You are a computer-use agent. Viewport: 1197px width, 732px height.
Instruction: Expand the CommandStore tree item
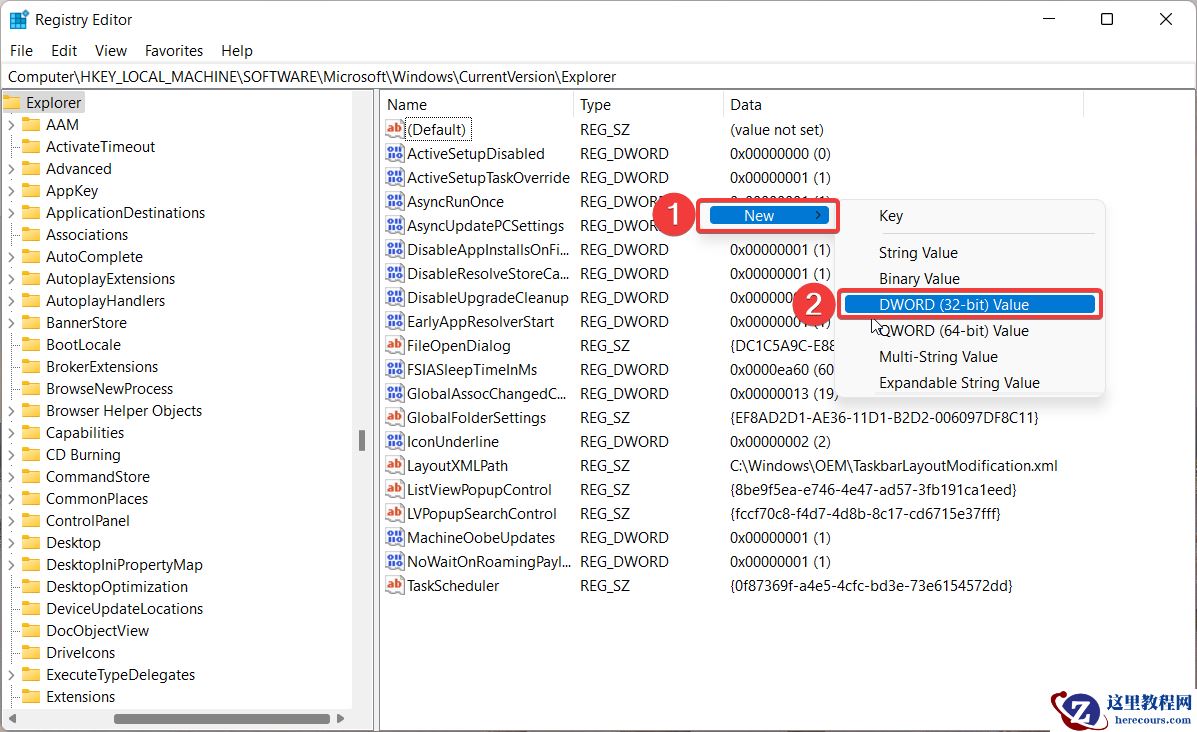click(x=13, y=476)
